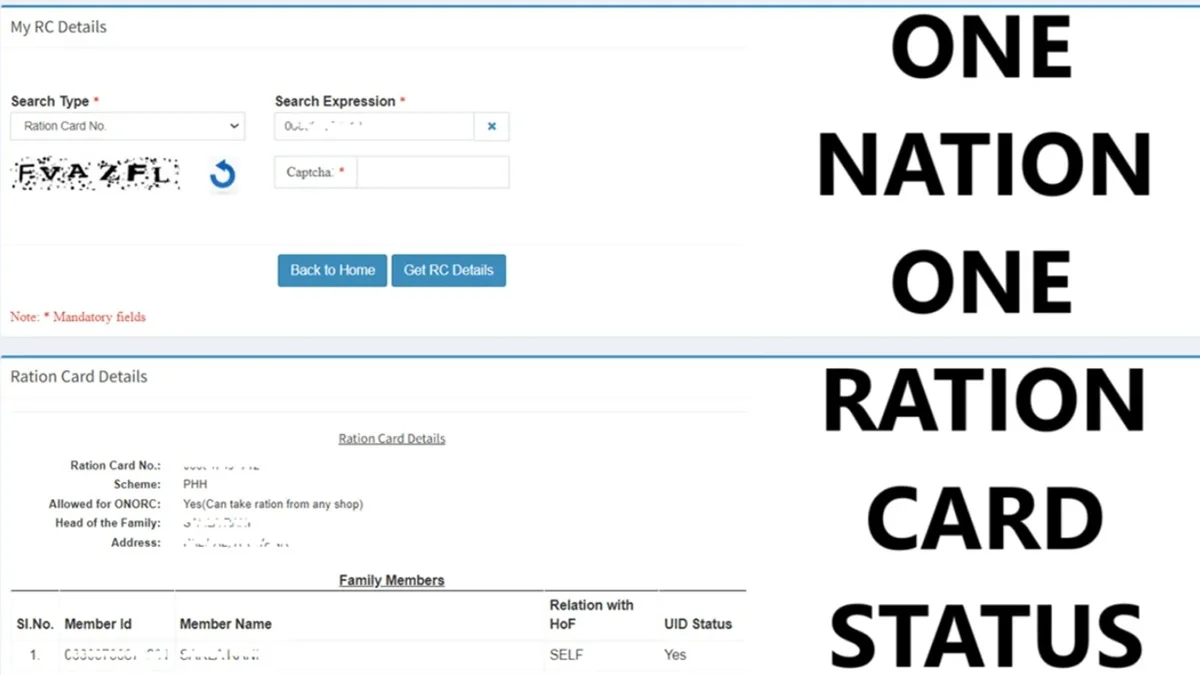Click the Search Type dropdown arrow
The width and height of the screenshot is (1200, 675).
click(234, 126)
